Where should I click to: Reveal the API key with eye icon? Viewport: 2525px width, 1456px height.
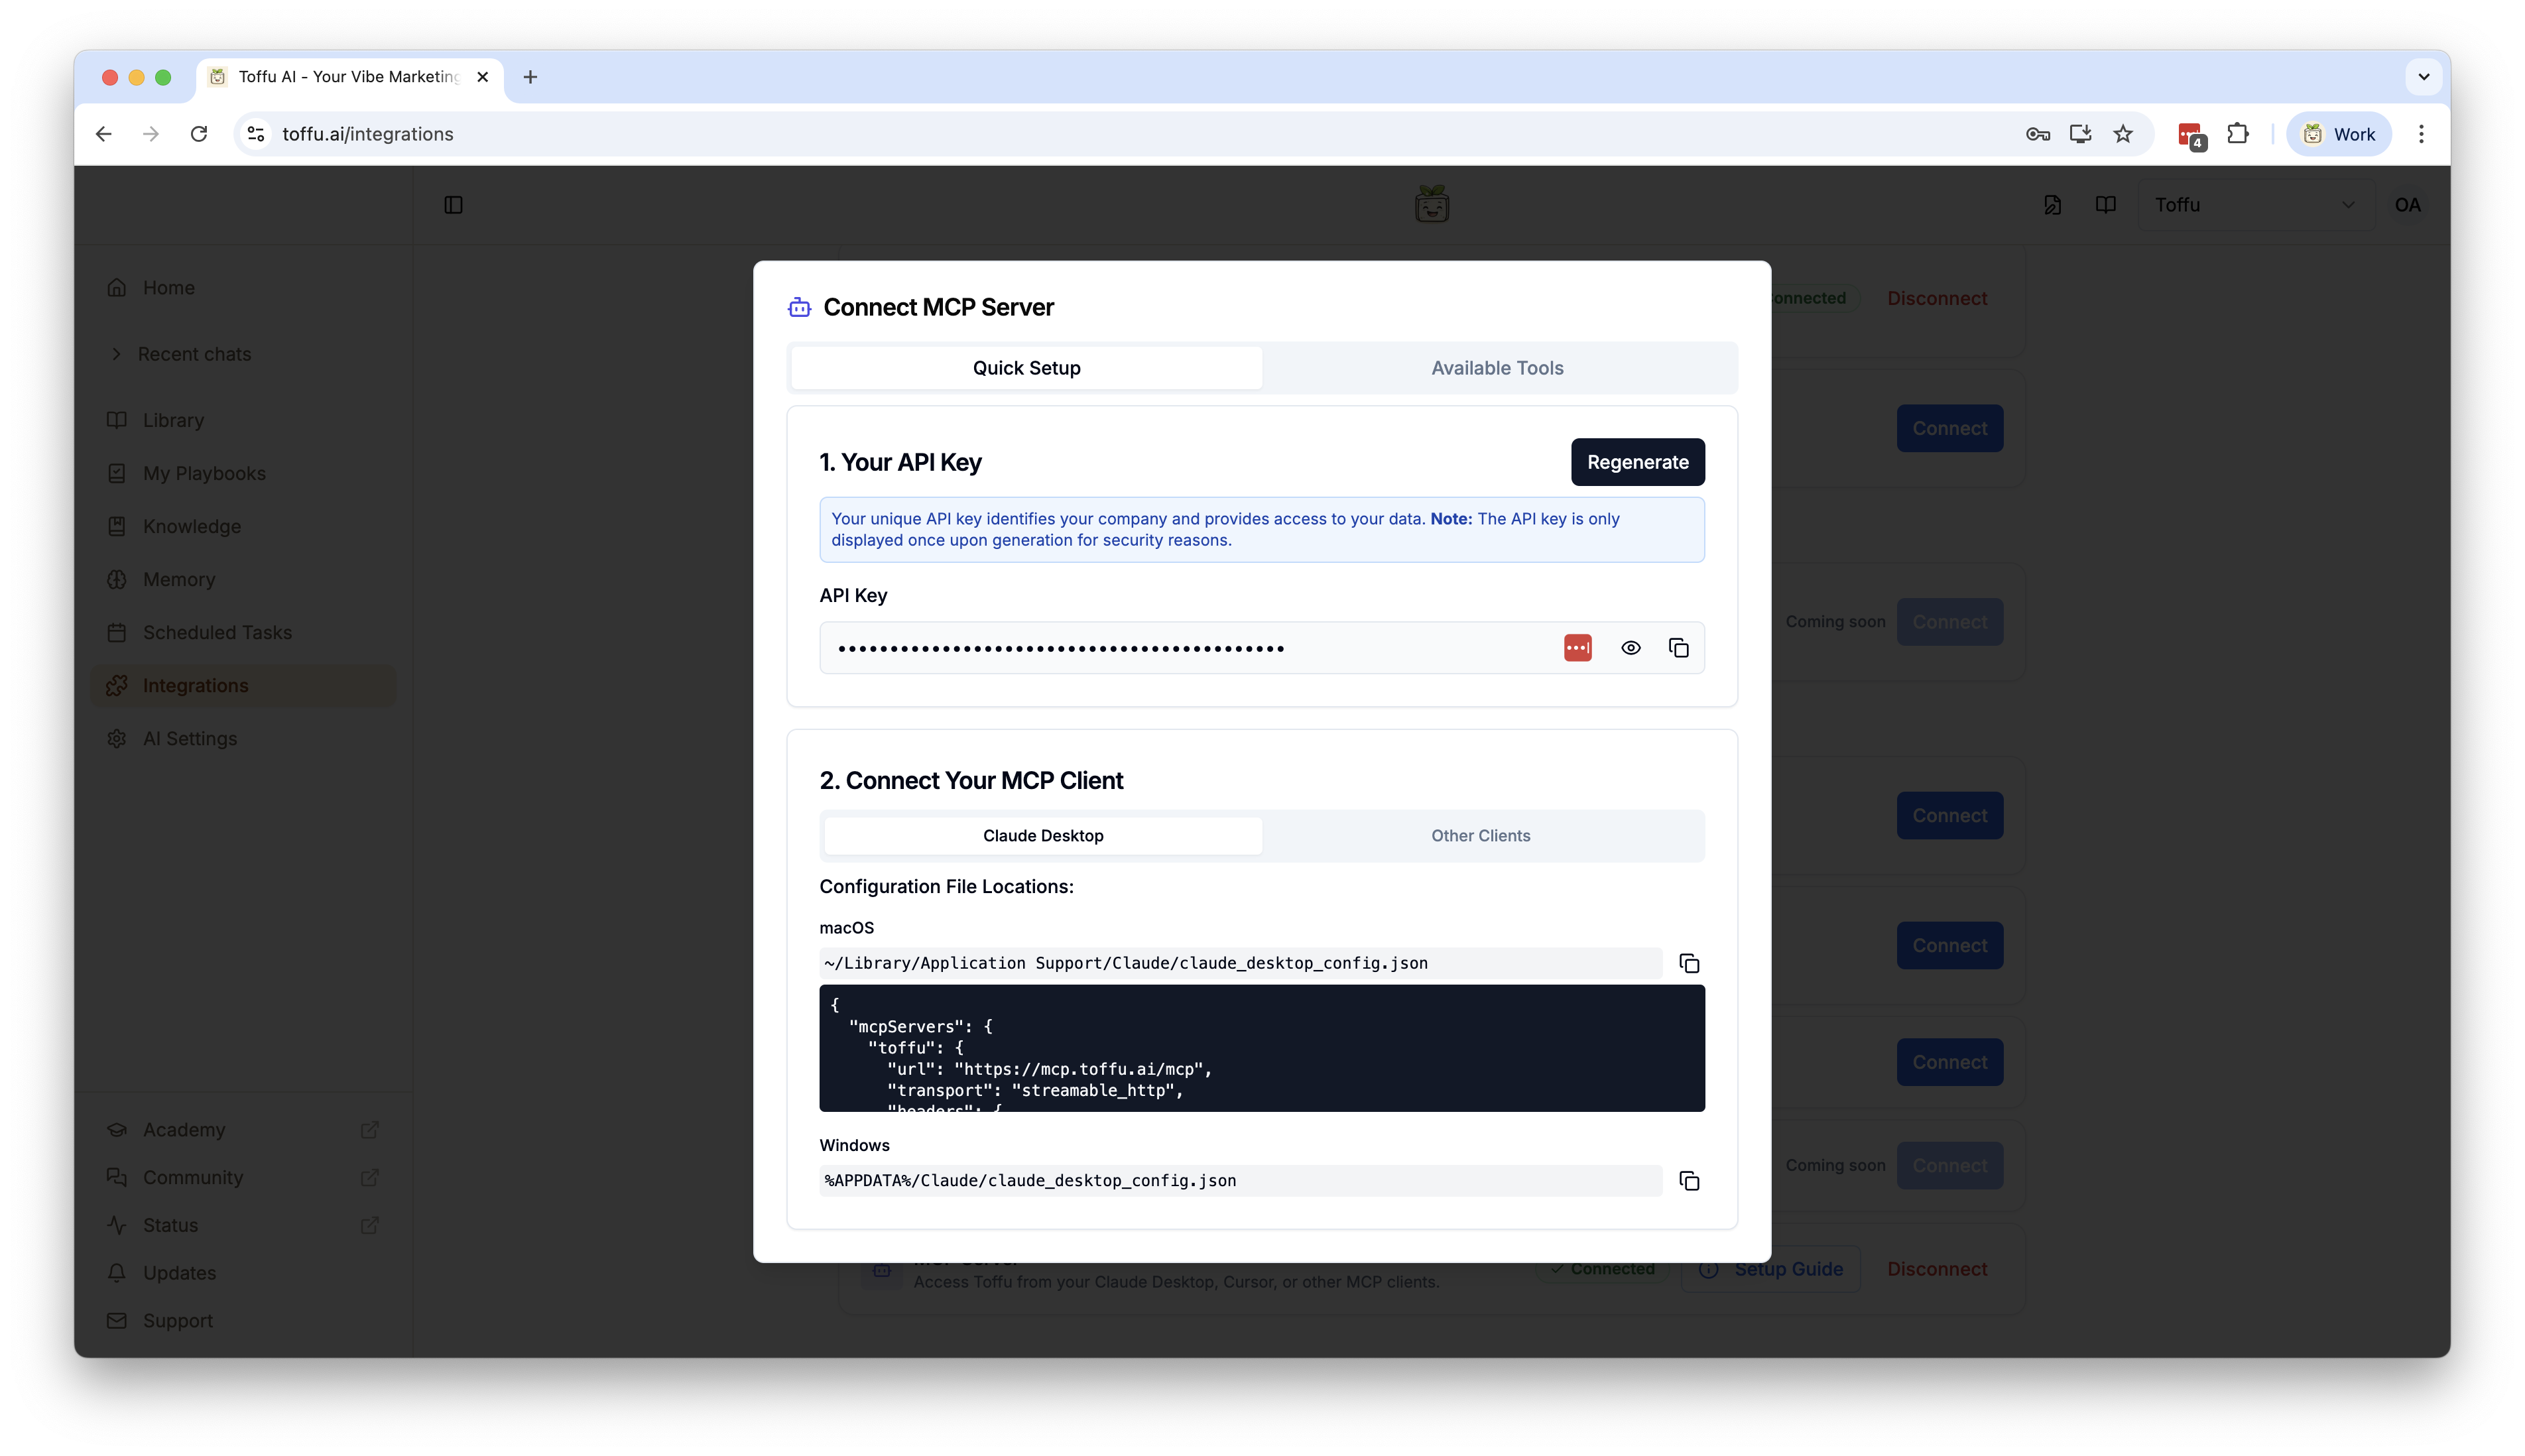[x=1630, y=648]
